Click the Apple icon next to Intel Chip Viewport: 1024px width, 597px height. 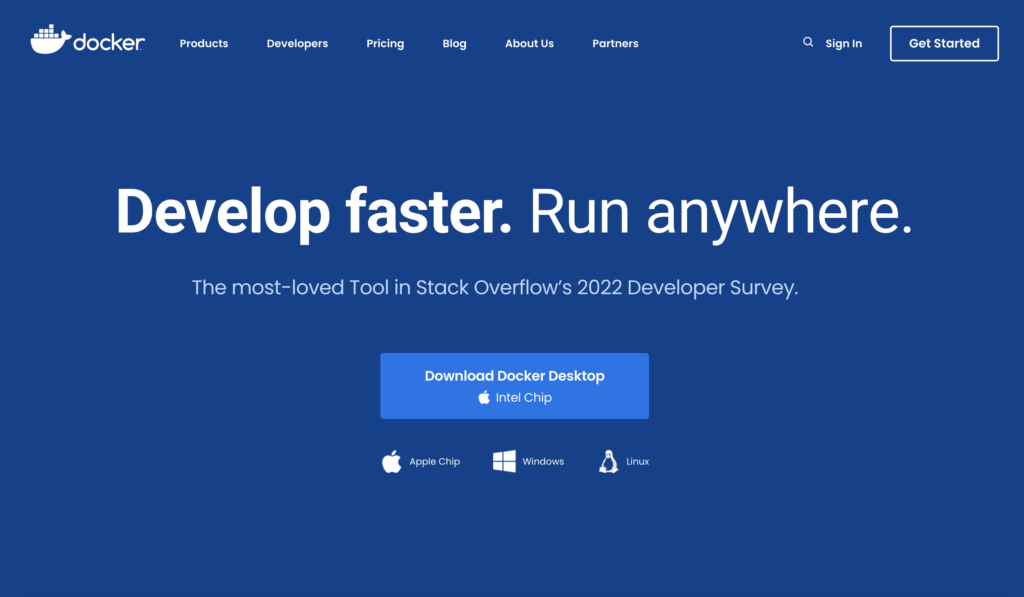pyautogui.click(x=484, y=397)
